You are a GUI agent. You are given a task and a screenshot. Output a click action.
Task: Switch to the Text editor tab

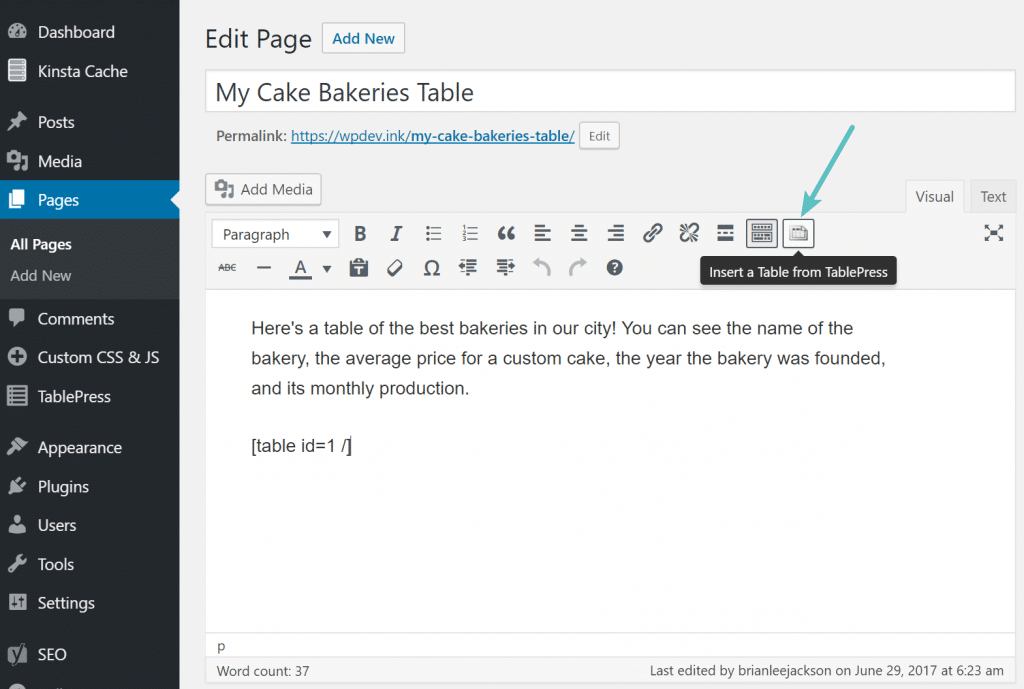pyautogui.click(x=993, y=197)
